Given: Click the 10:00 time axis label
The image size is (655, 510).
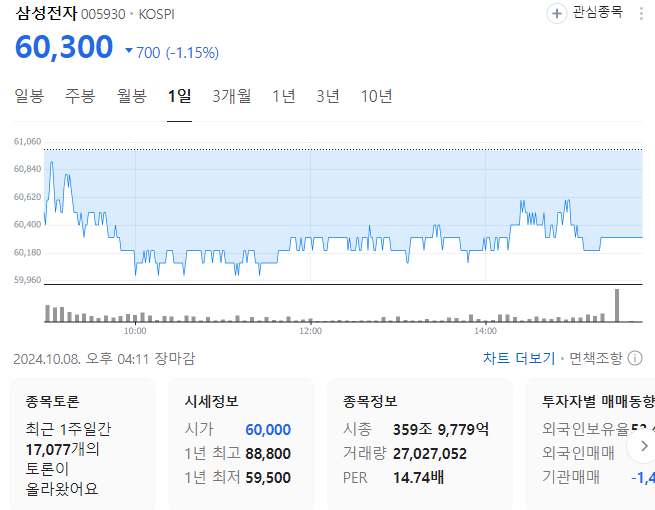Looking at the screenshot, I should tap(135, 331).
